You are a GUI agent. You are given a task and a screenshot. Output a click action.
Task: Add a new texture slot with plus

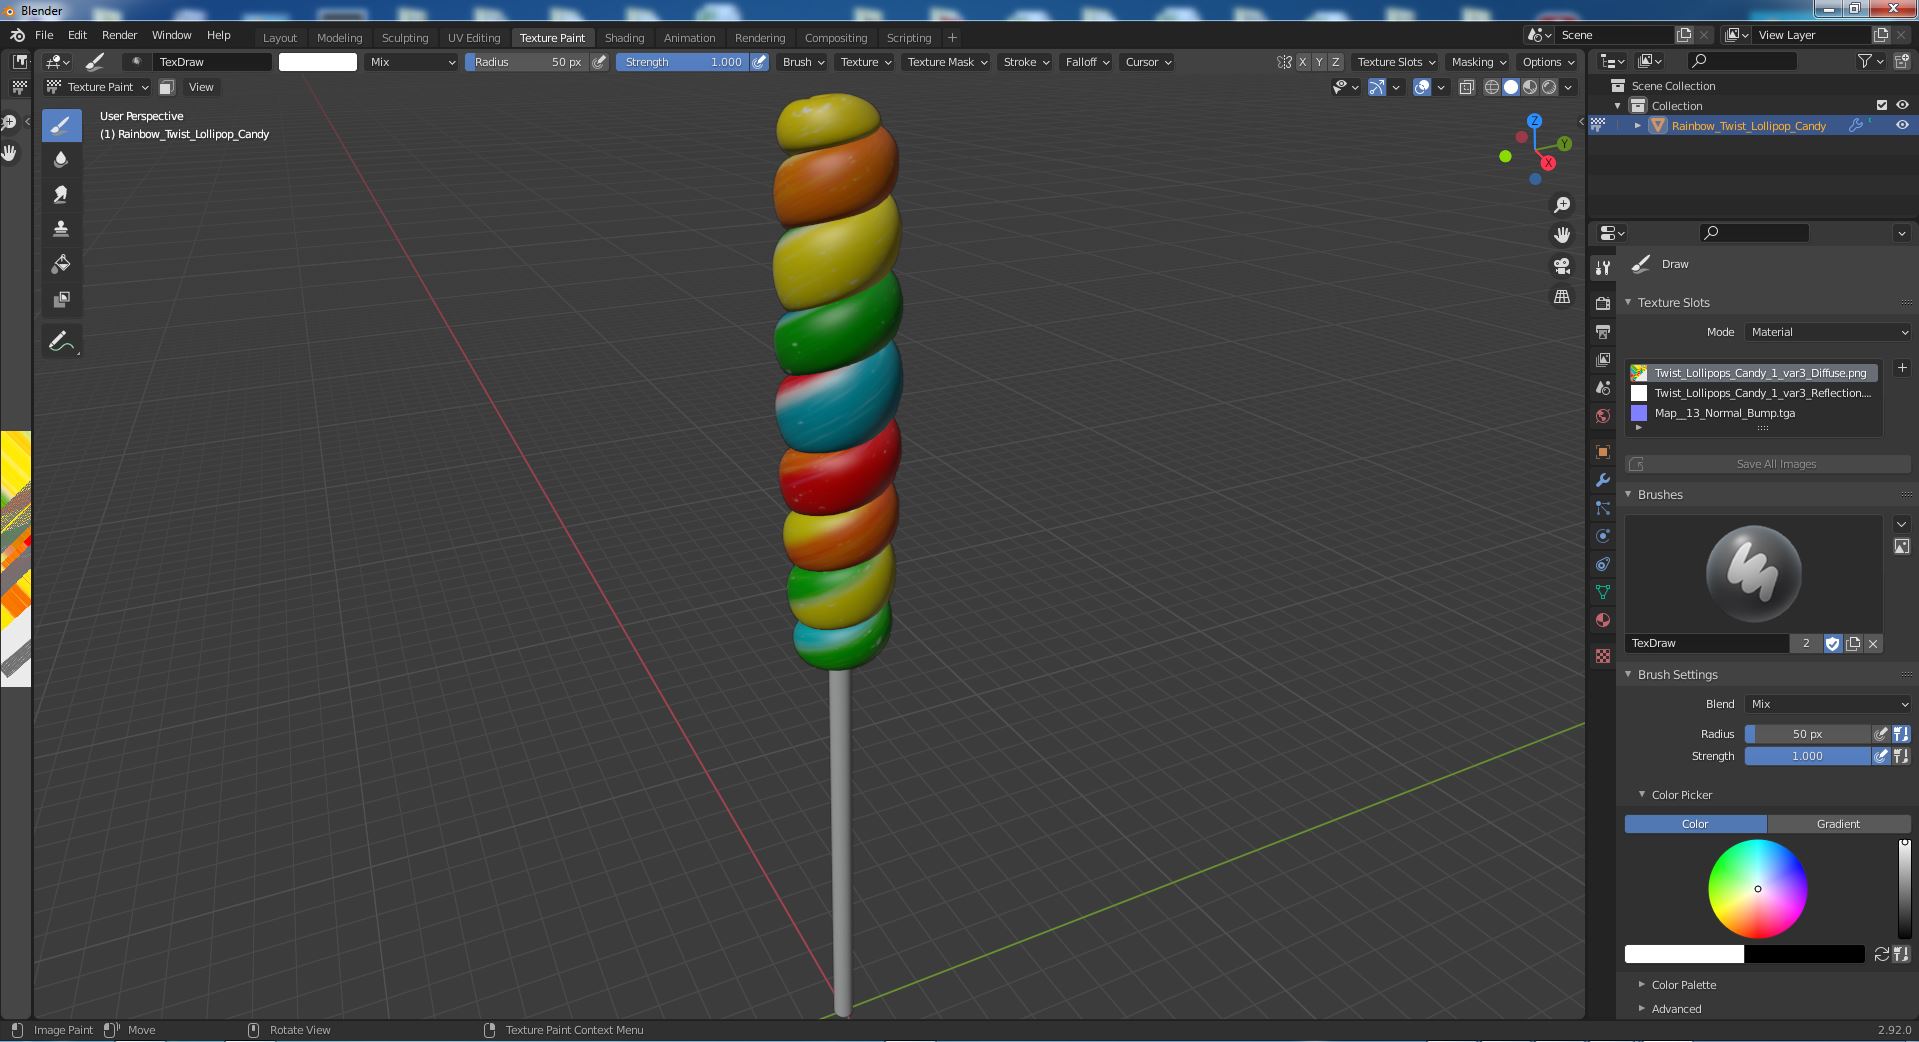[x=1902, y=368]
